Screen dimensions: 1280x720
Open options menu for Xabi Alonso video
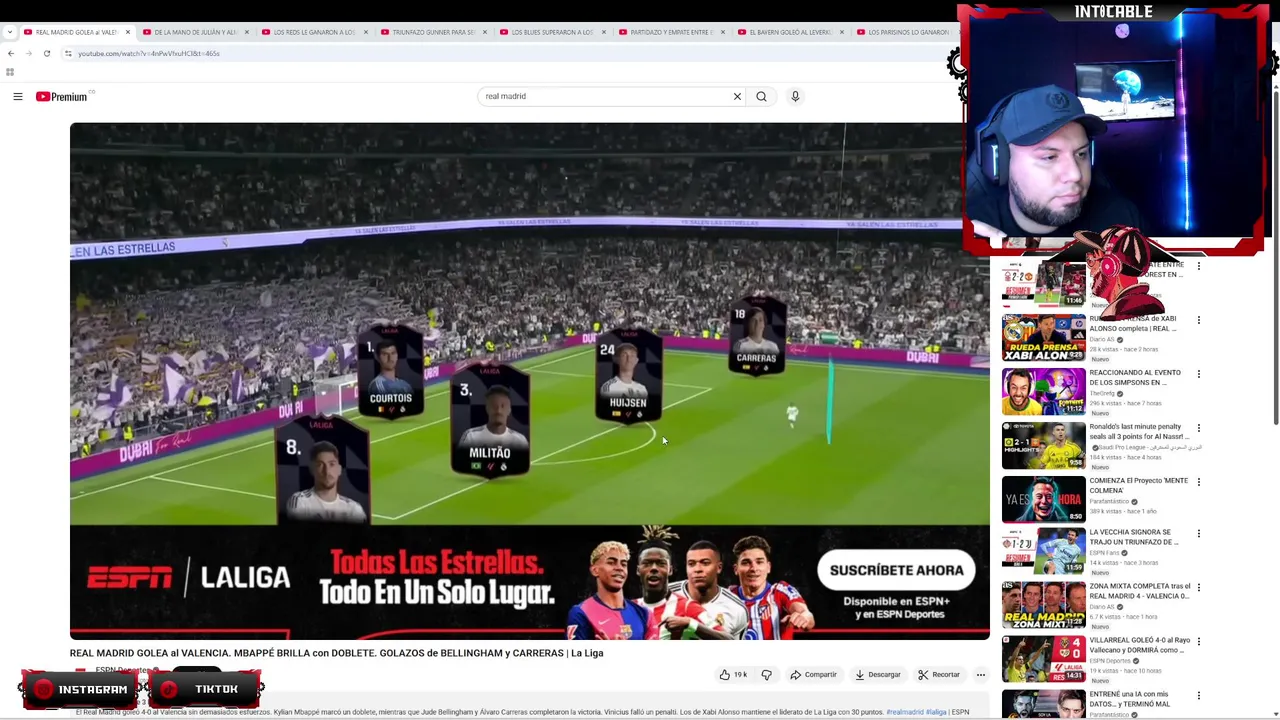click(1199, 321)
